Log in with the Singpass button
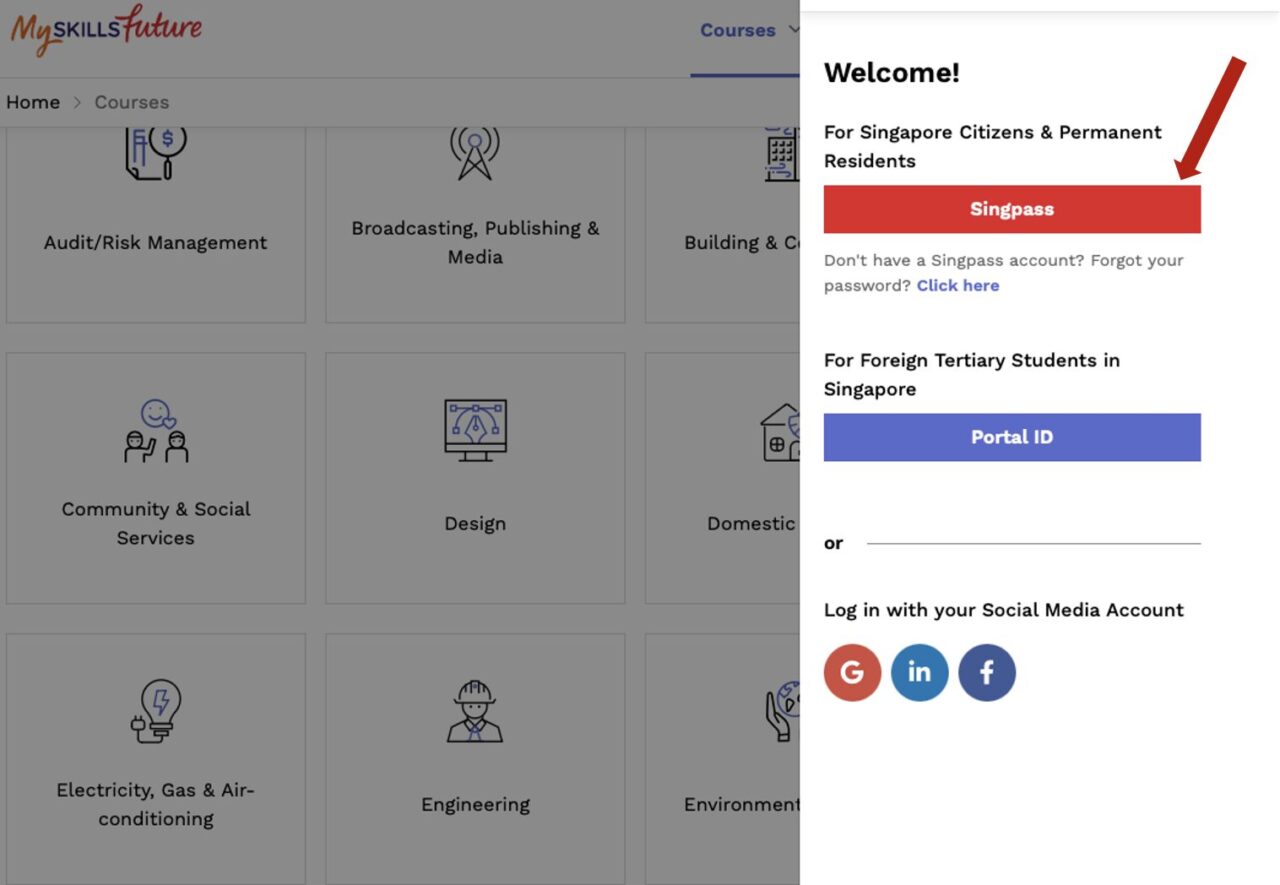 [1011, 209]
